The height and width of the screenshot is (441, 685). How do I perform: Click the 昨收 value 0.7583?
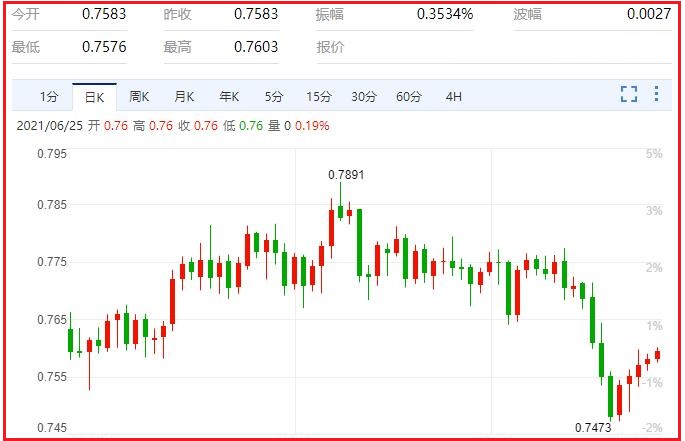256,14
